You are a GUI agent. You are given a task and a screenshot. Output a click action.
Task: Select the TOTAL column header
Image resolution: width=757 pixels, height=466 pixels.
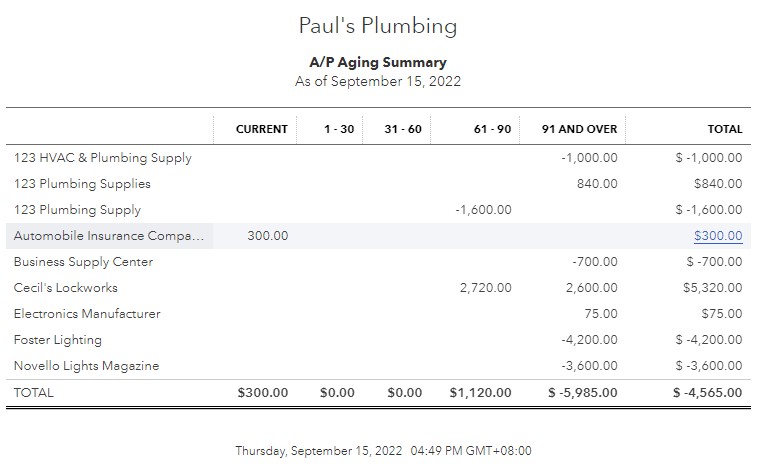tap(725, 129)
